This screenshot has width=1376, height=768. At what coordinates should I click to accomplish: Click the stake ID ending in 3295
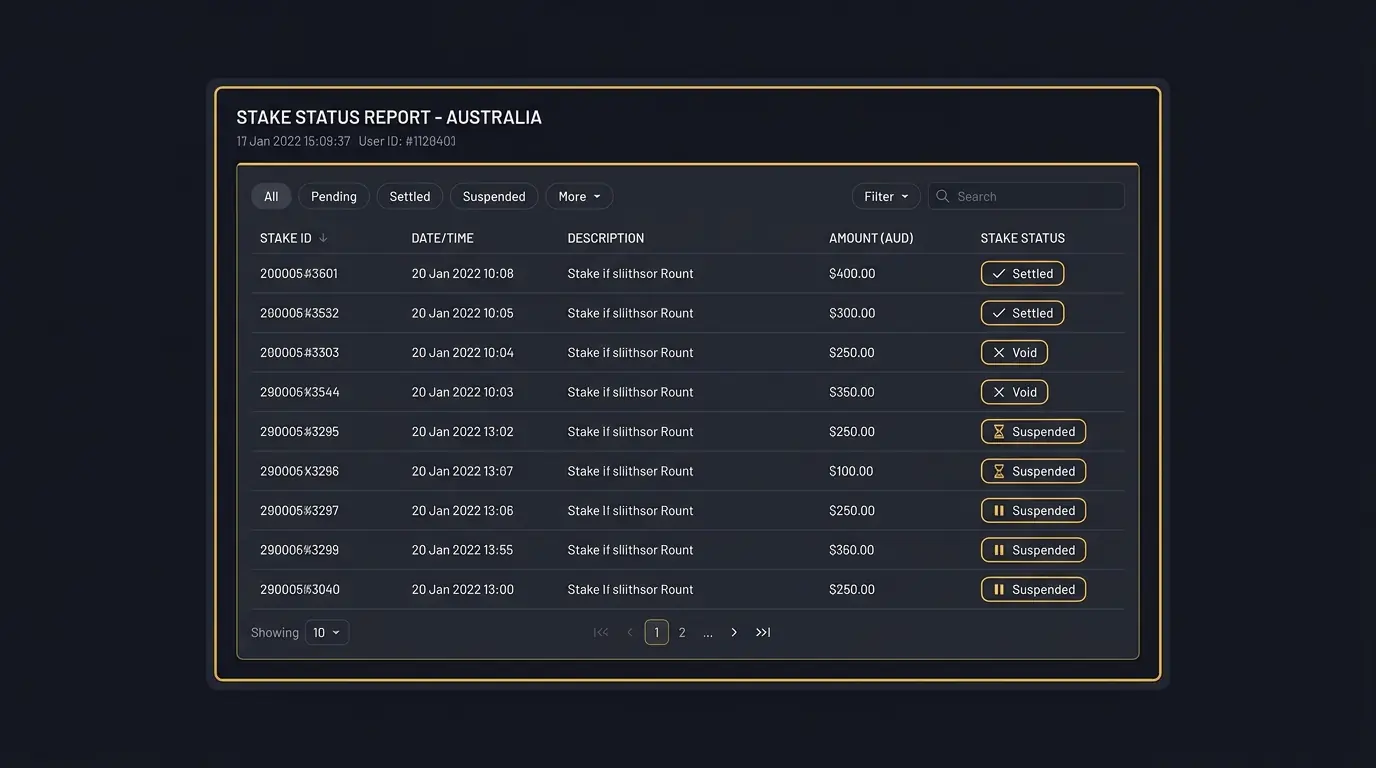299,431
